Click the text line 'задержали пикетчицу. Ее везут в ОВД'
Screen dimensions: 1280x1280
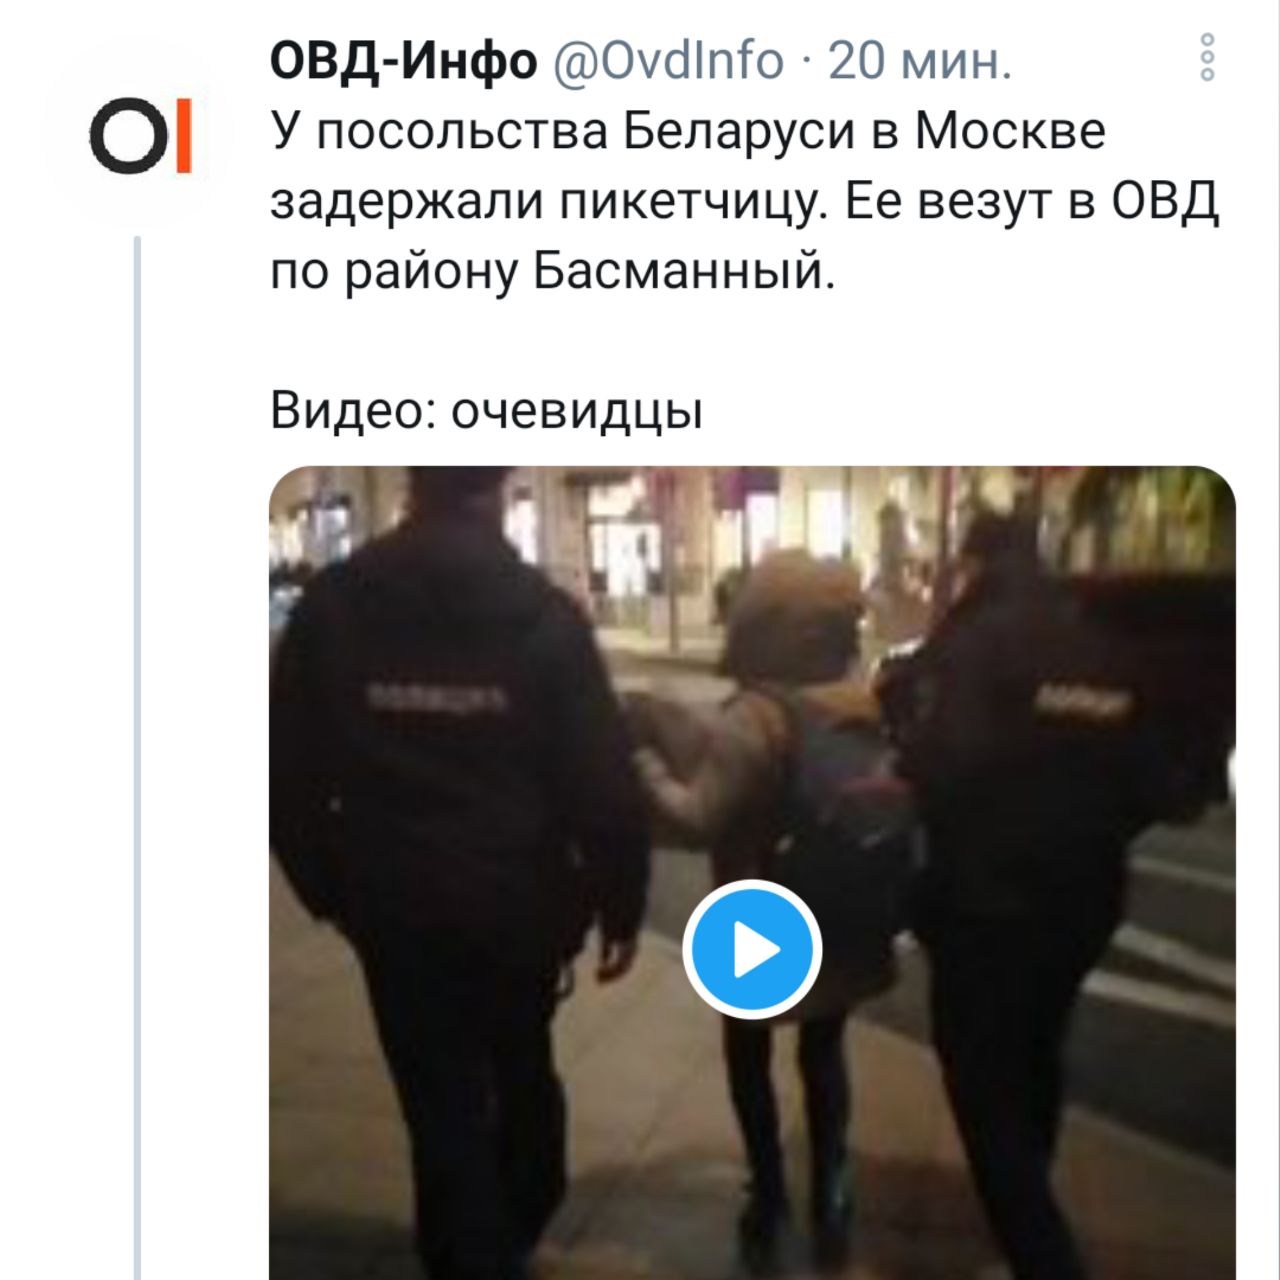tap(745, 202)
